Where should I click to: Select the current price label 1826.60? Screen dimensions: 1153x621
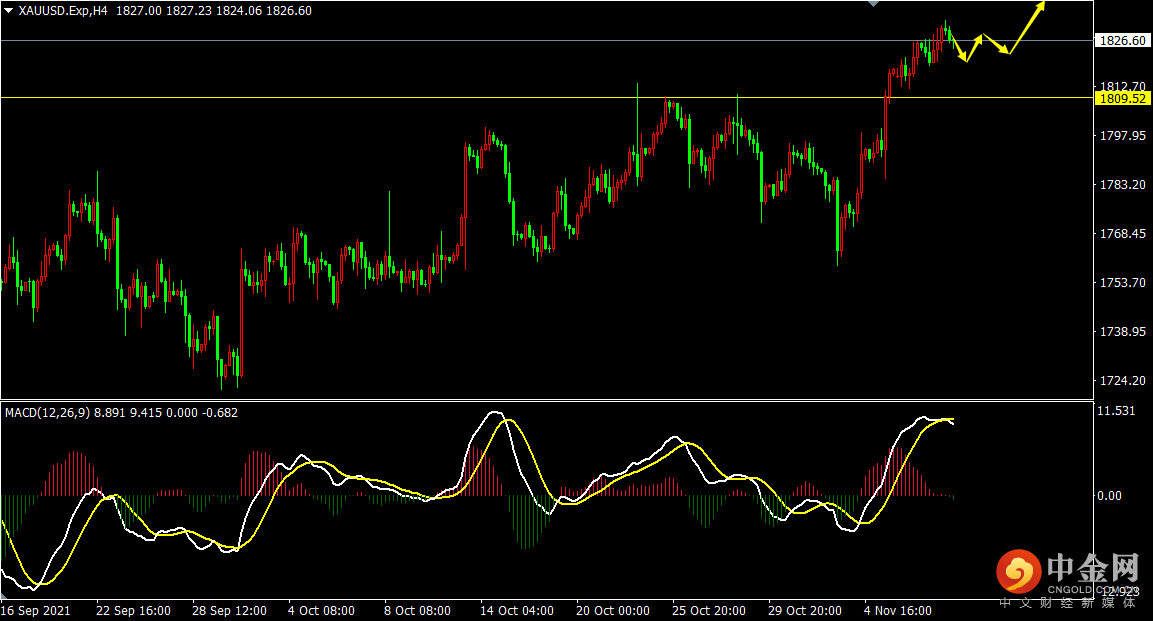point(1123,41)
